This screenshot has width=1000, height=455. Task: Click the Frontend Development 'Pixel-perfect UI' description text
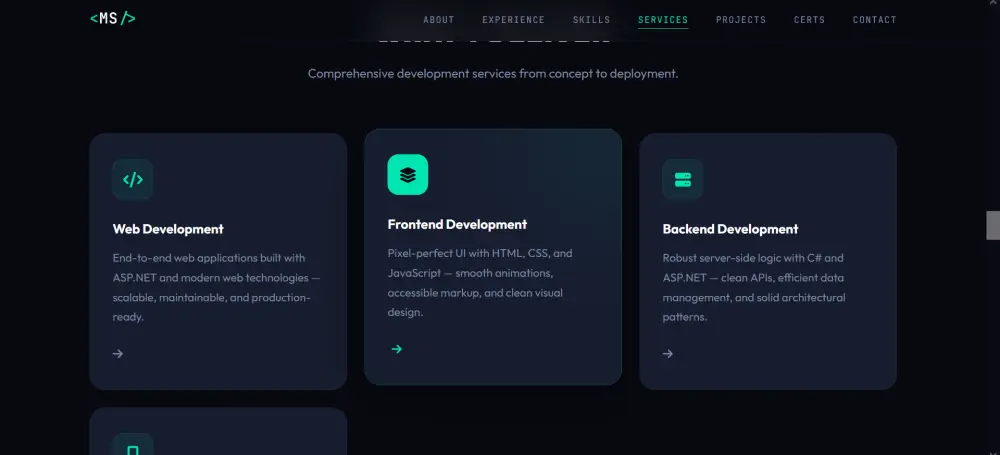pyautogui.click(x=480, y=283)
